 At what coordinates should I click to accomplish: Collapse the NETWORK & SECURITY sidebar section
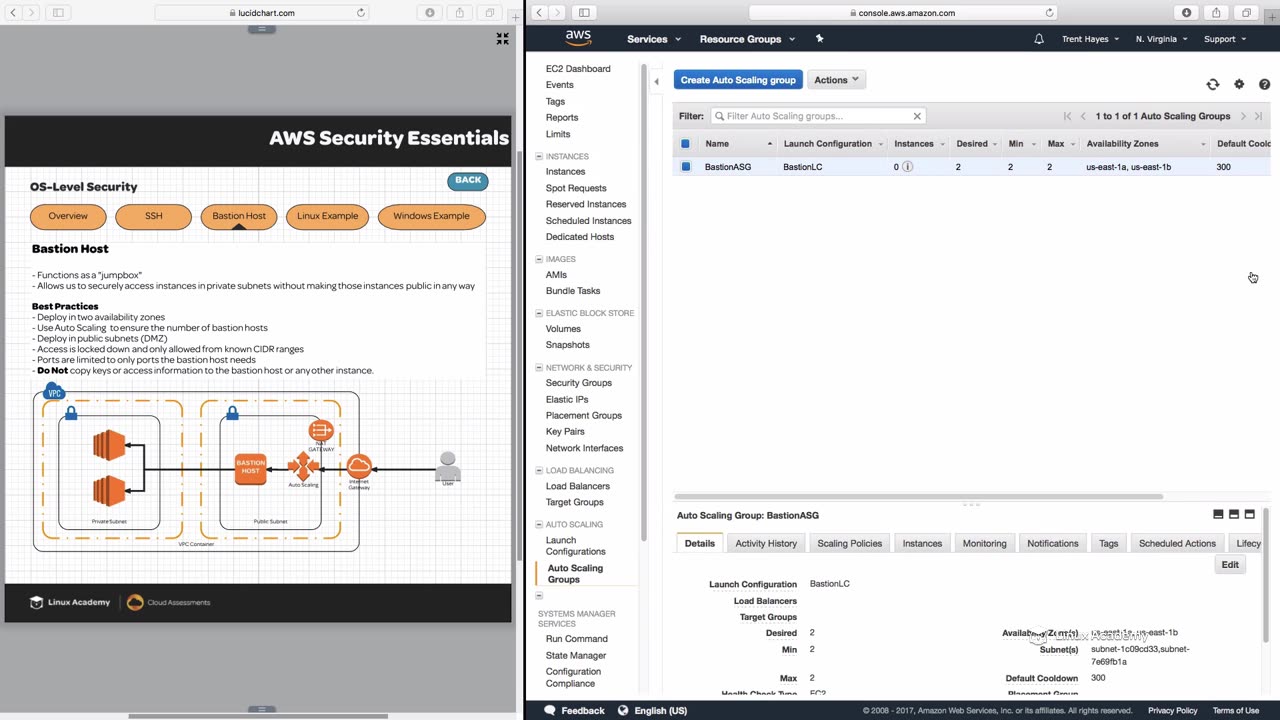(x=539, y=368)
